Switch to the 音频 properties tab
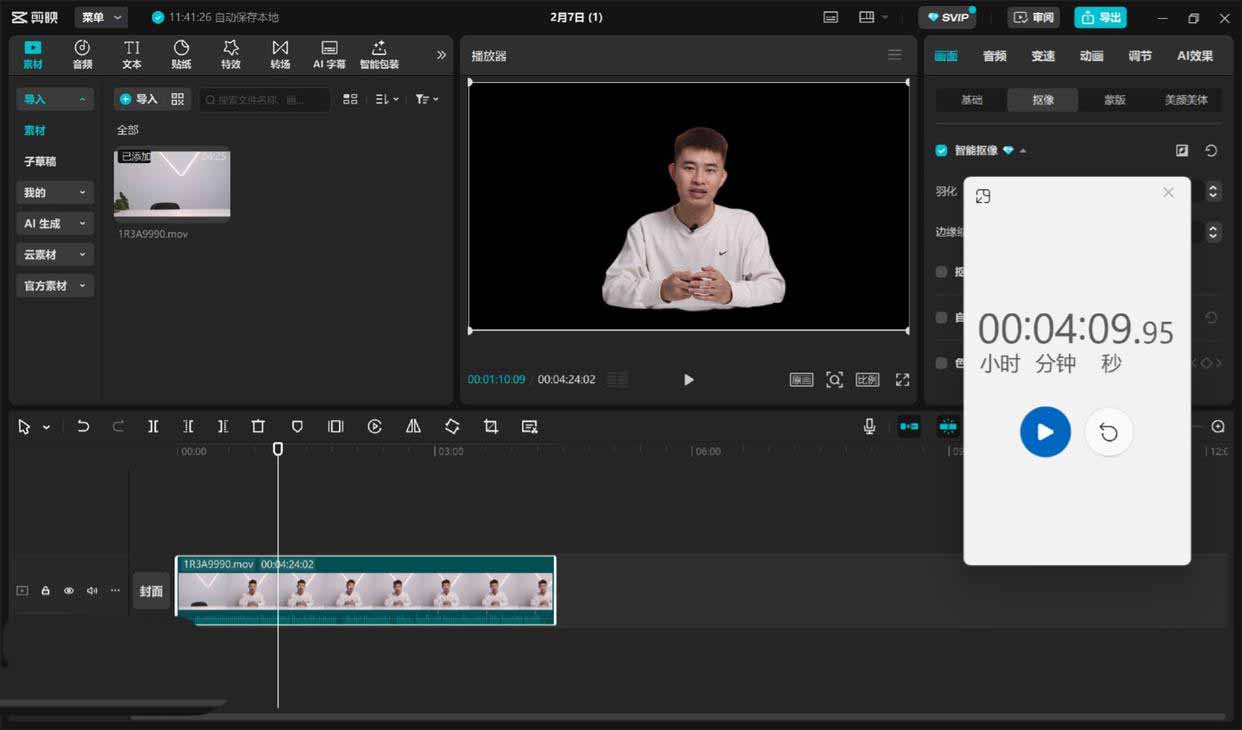Image resolution: width=1242 pixels, height=730 pixels. (994, 56)
